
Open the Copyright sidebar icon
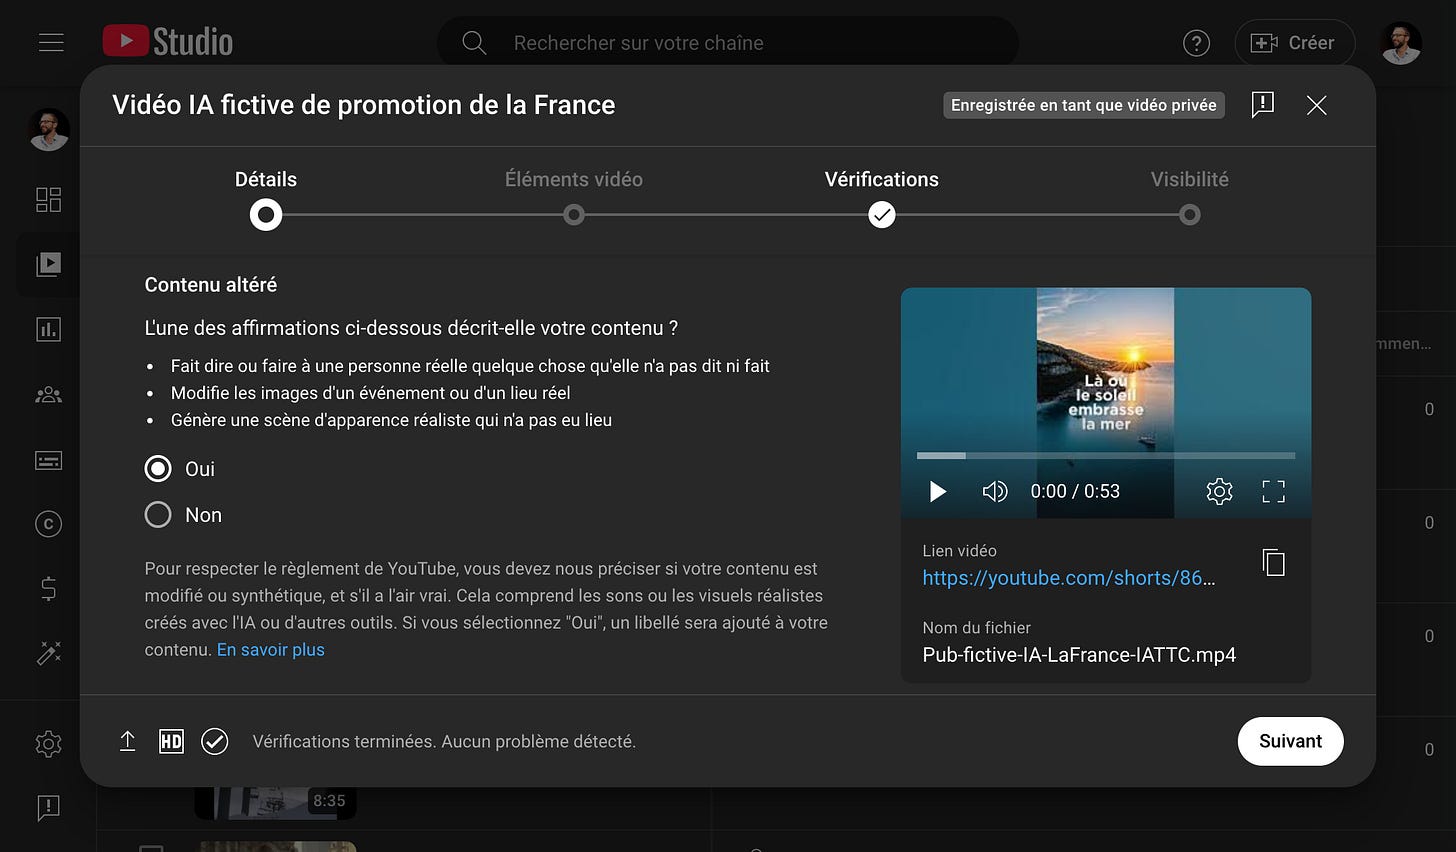[x=49, y=524]
